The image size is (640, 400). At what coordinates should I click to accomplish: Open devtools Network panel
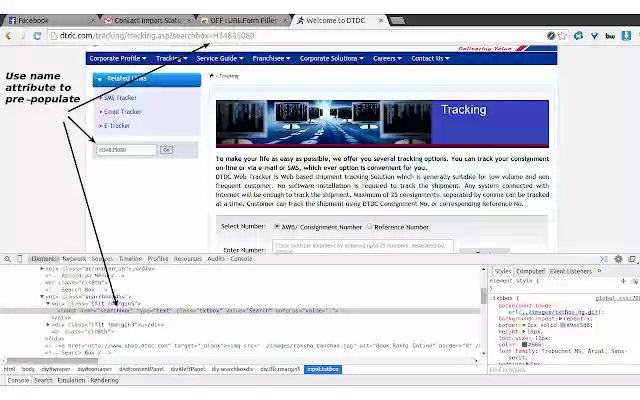[x=74, y=259]
